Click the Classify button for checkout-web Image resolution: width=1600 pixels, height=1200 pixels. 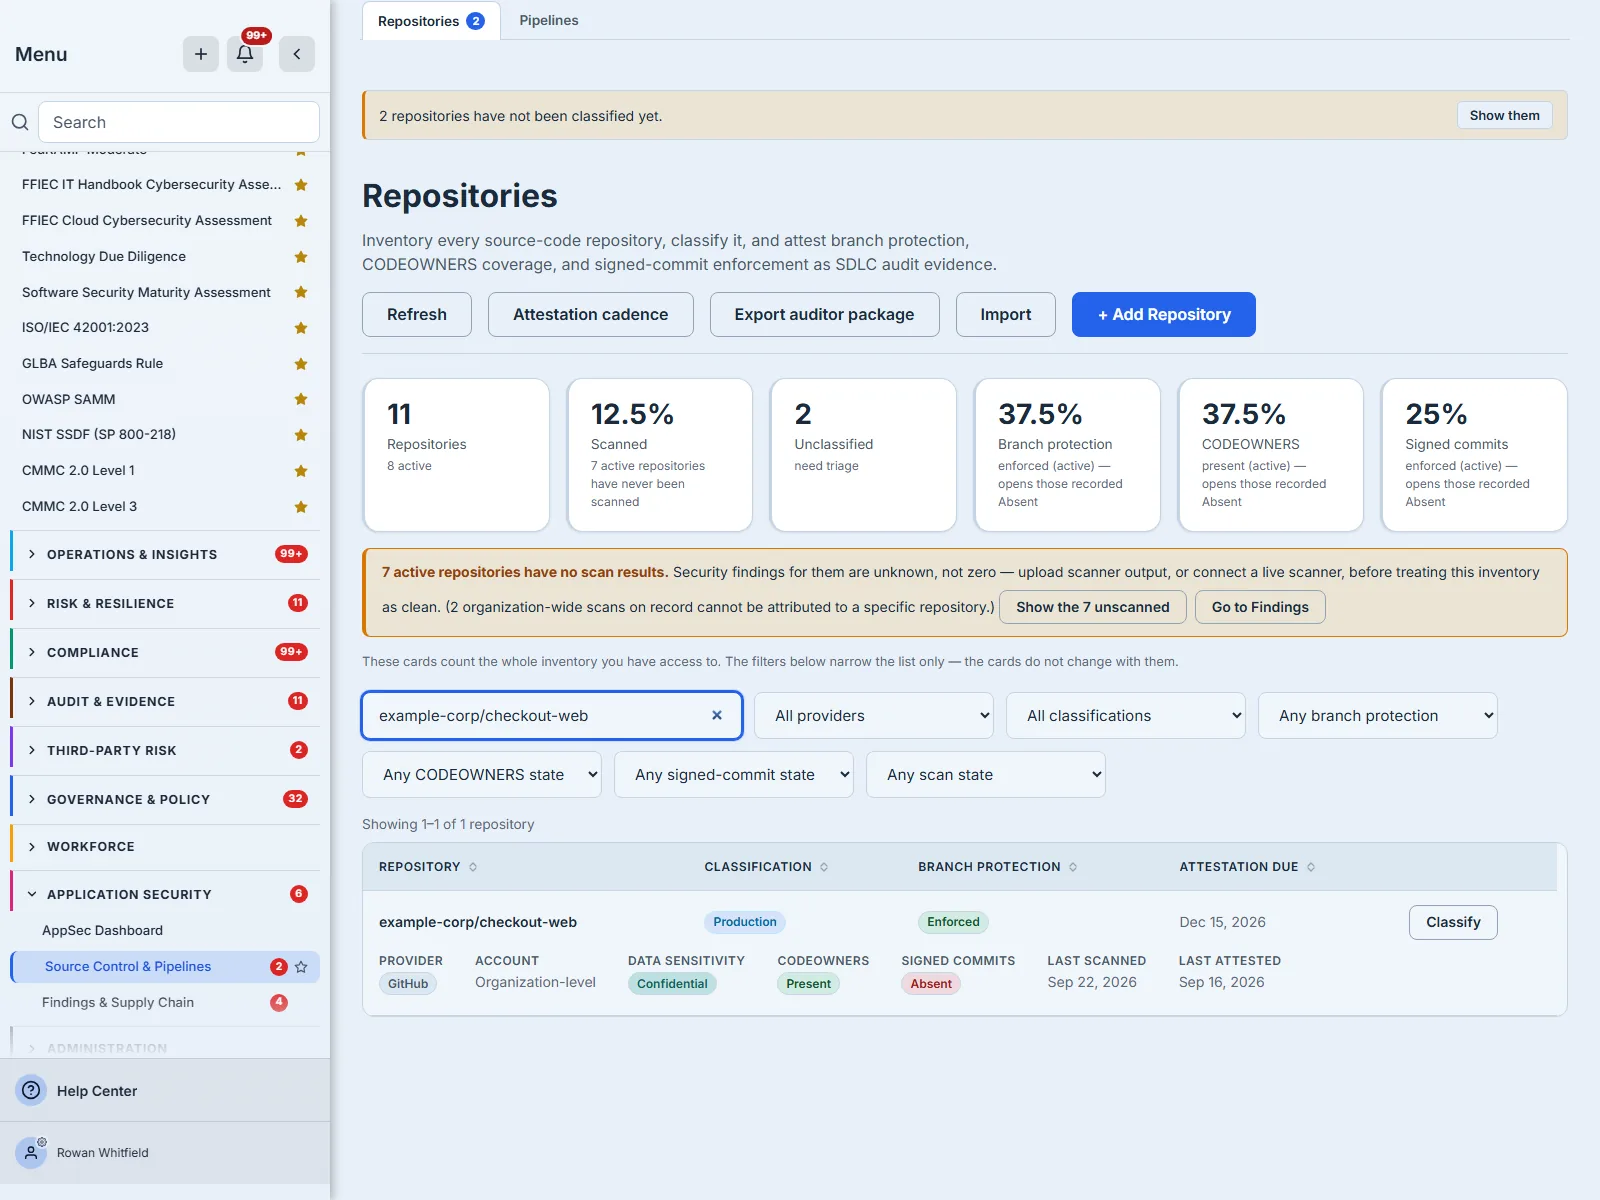[1453, 922]
